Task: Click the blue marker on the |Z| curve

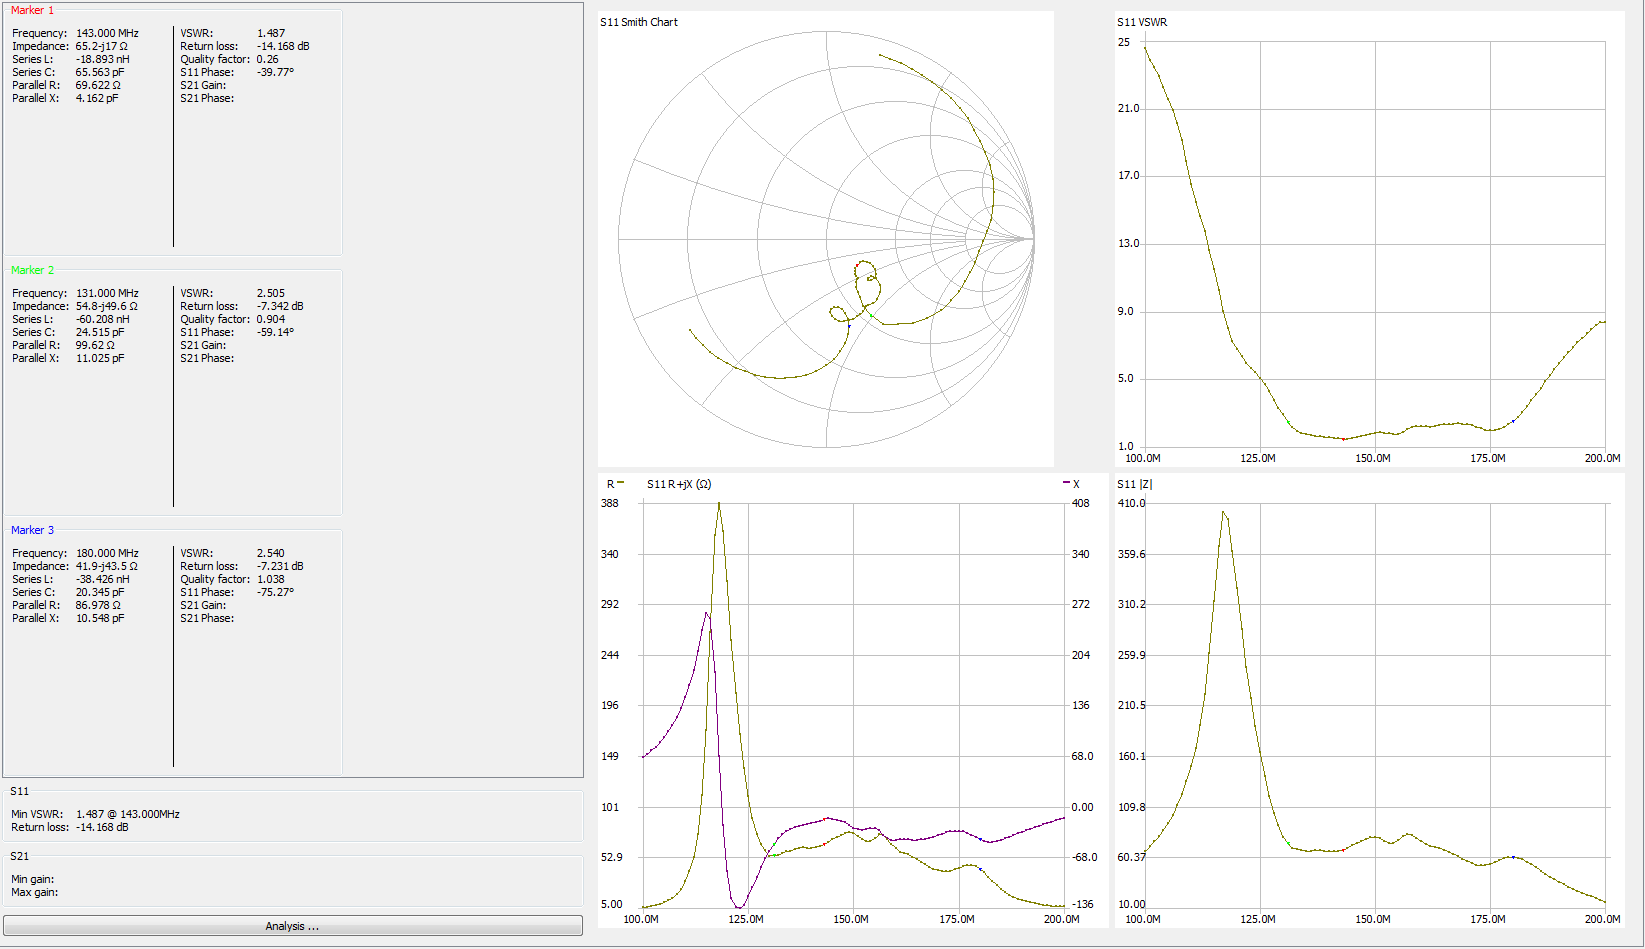Action: pyautogui.click(x=1513, y=857)
